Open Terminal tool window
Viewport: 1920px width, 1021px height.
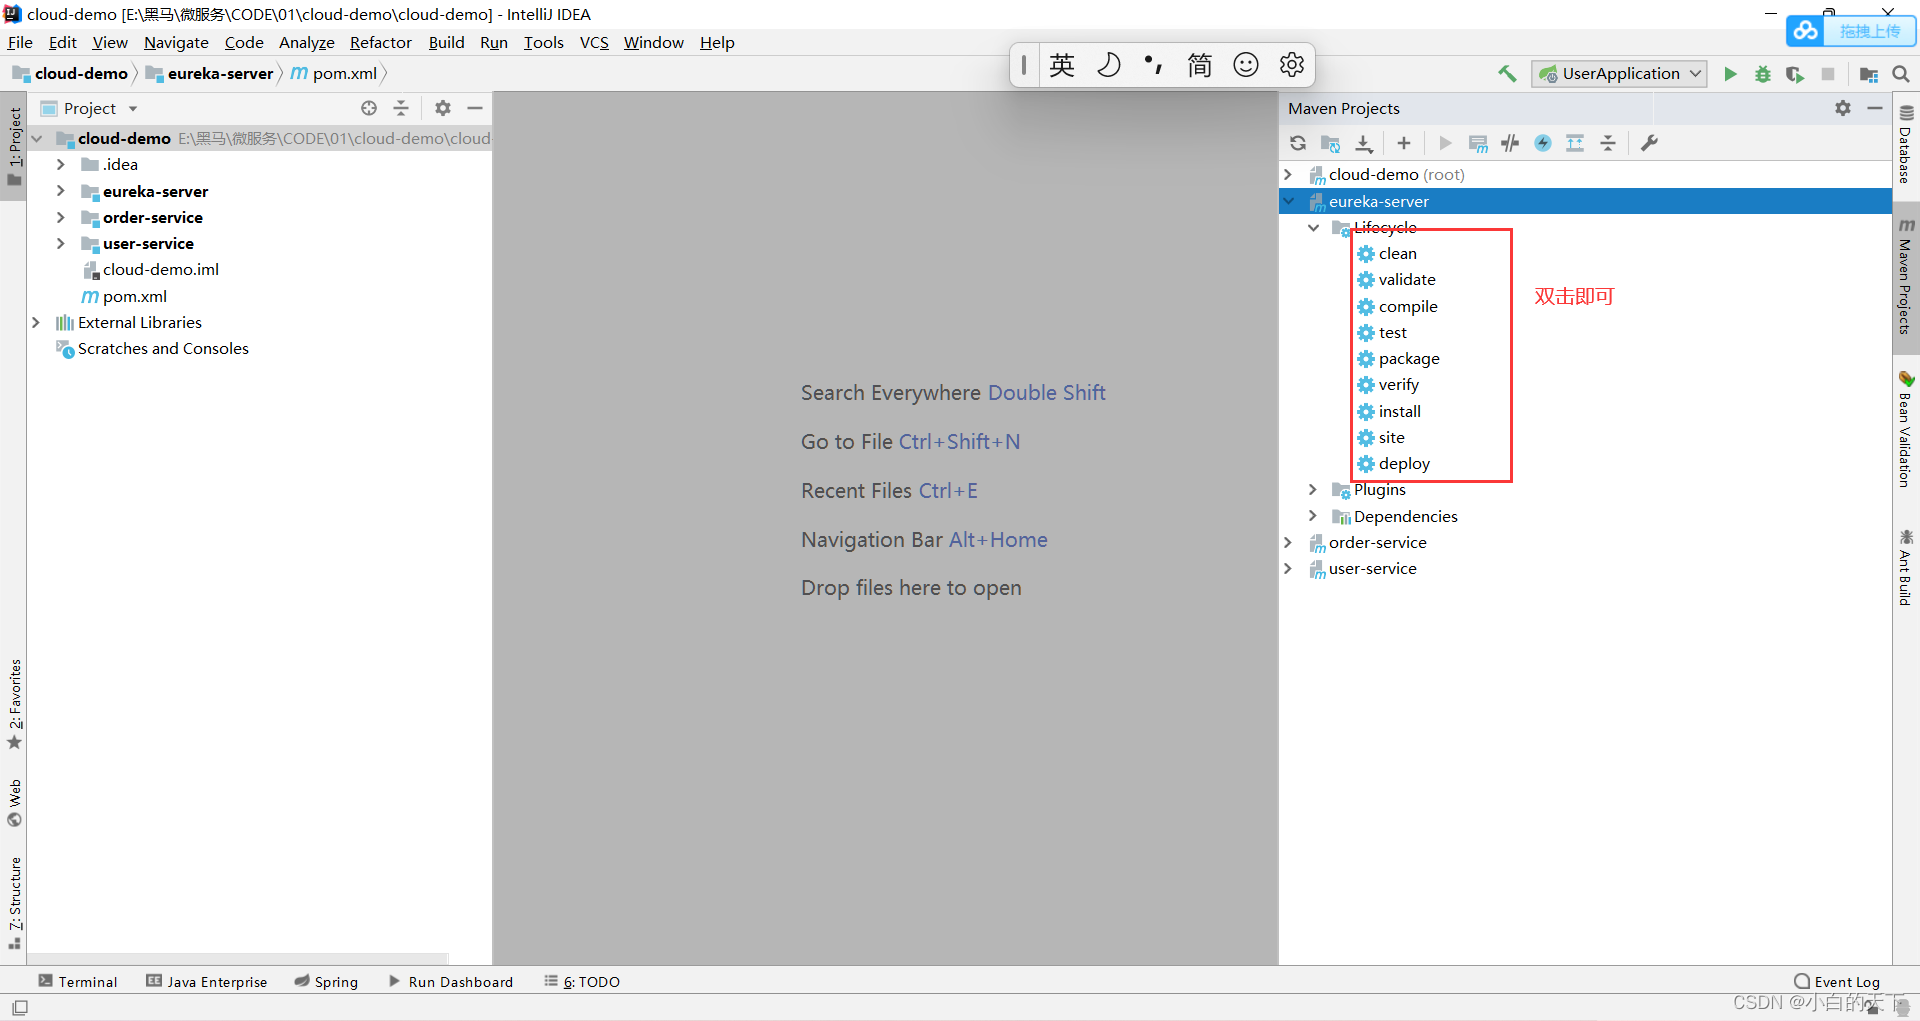pos(78,981)
